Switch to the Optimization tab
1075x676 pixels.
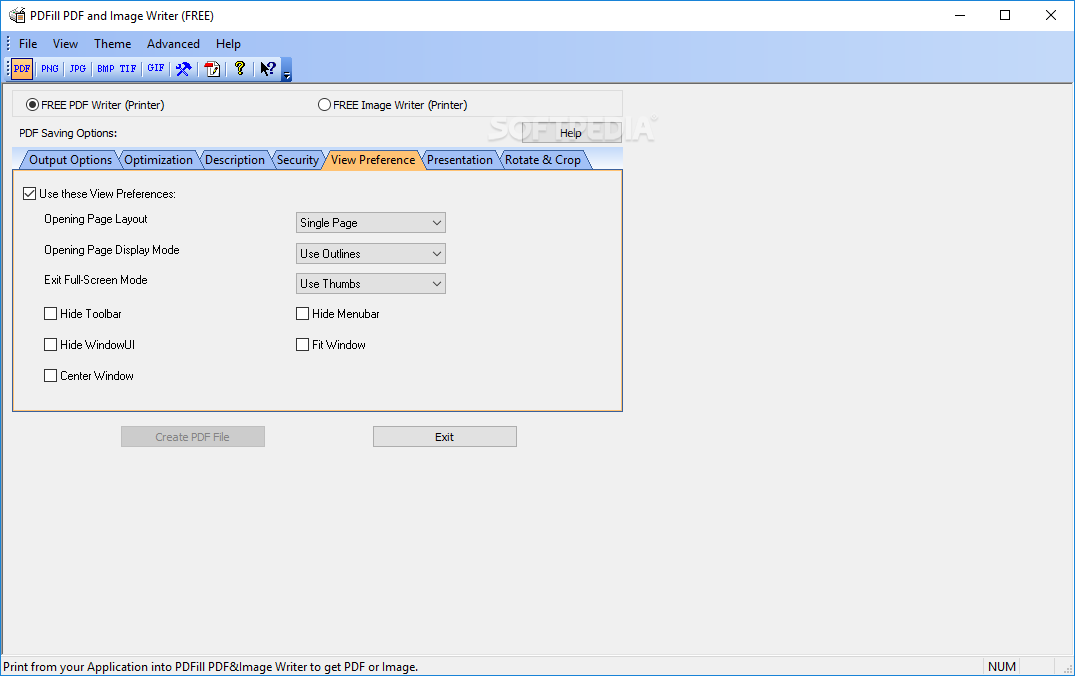click(158, 160)
